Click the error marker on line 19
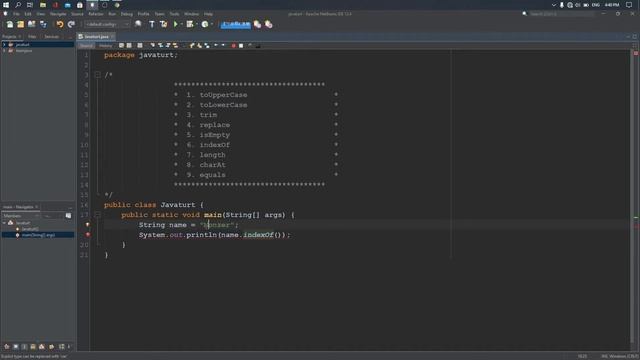The height and width of the screenshot is (360, 640). [x=88, y=235]
